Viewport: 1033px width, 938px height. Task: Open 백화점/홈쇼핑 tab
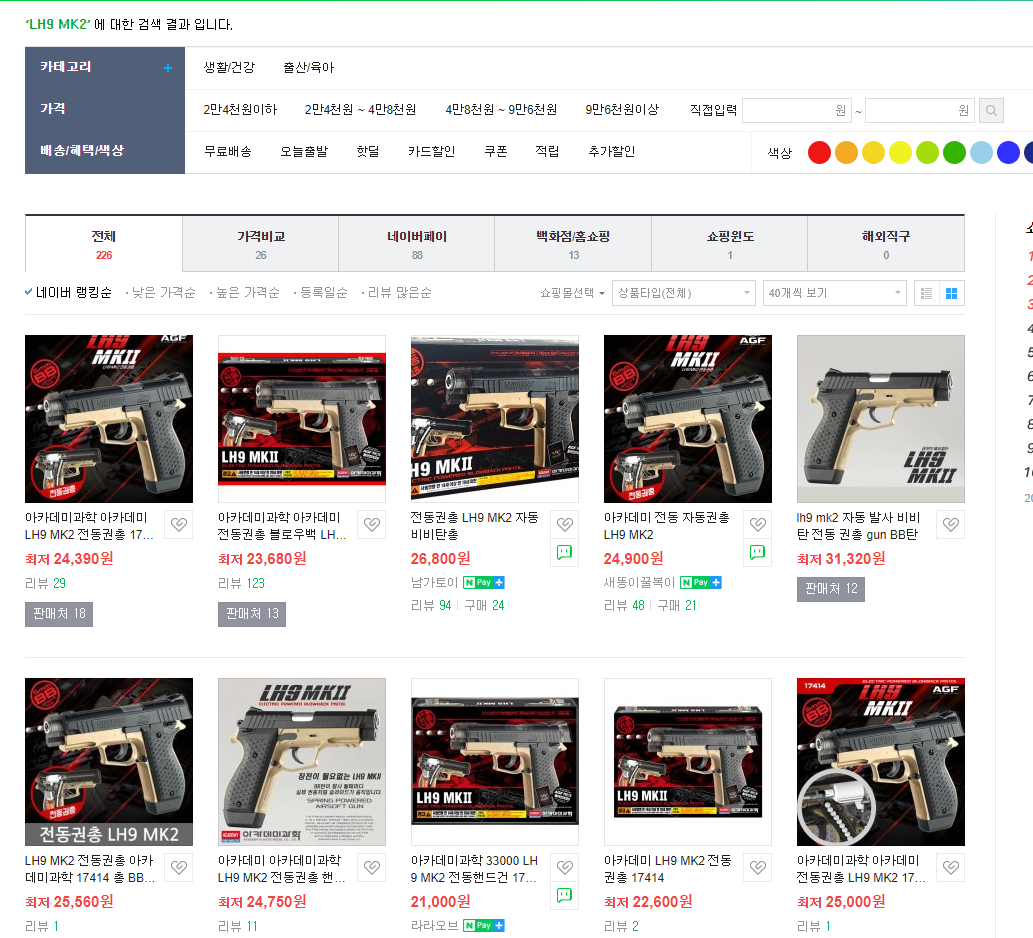(x=573, y=244)
